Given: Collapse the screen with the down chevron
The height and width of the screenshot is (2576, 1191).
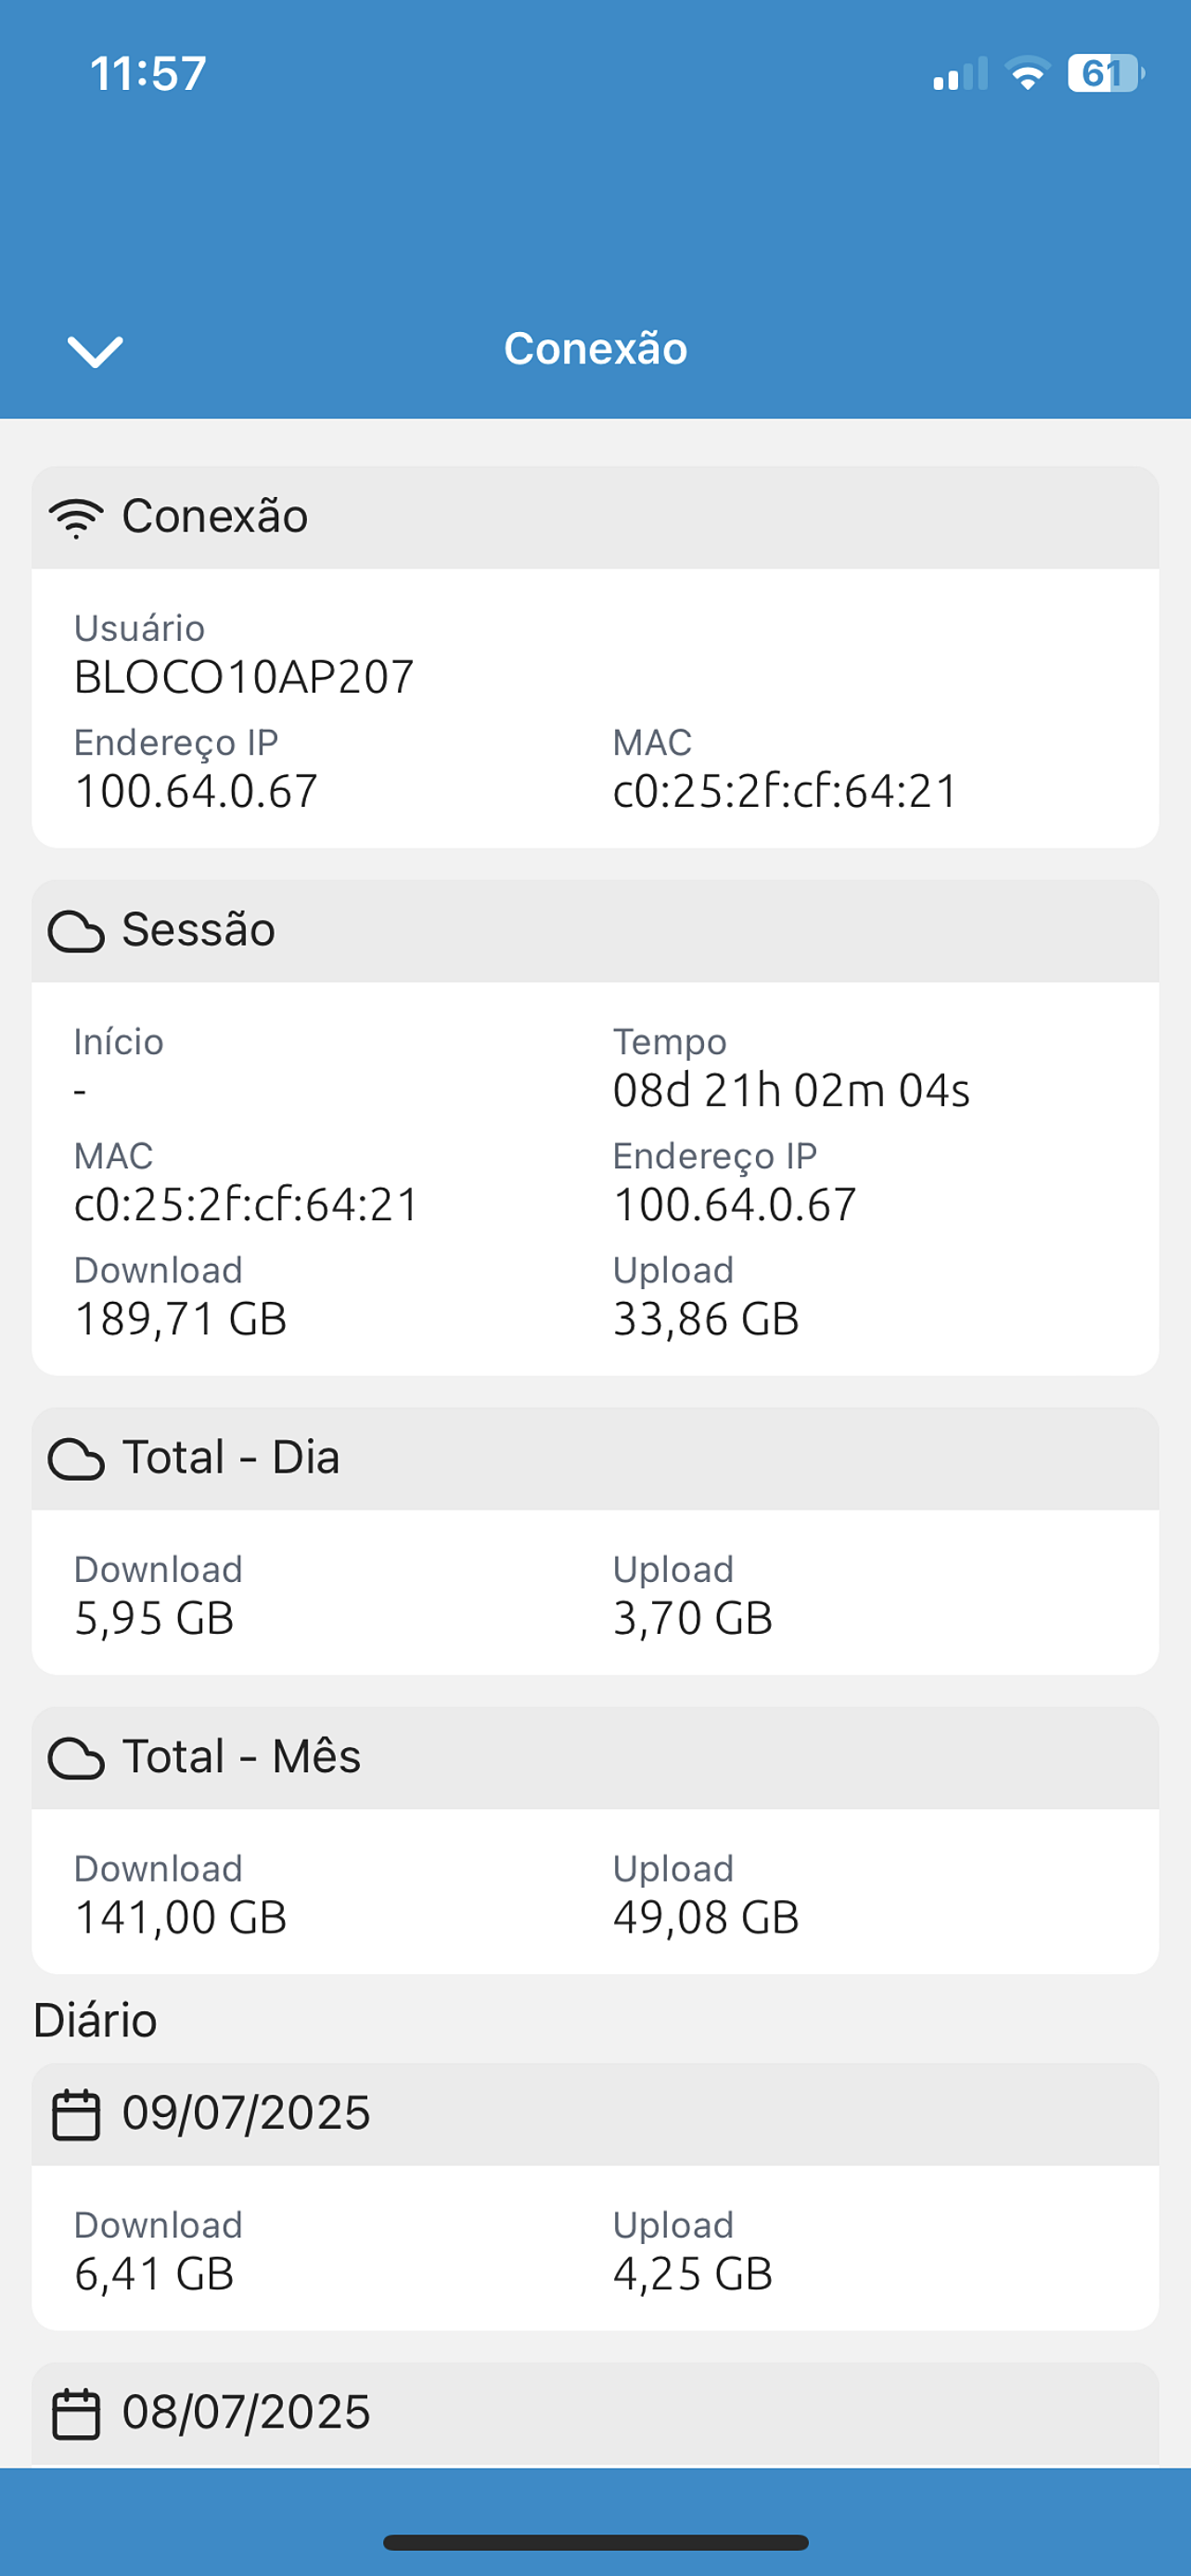Looking at the screenshot, I should [x=95, y=351].
